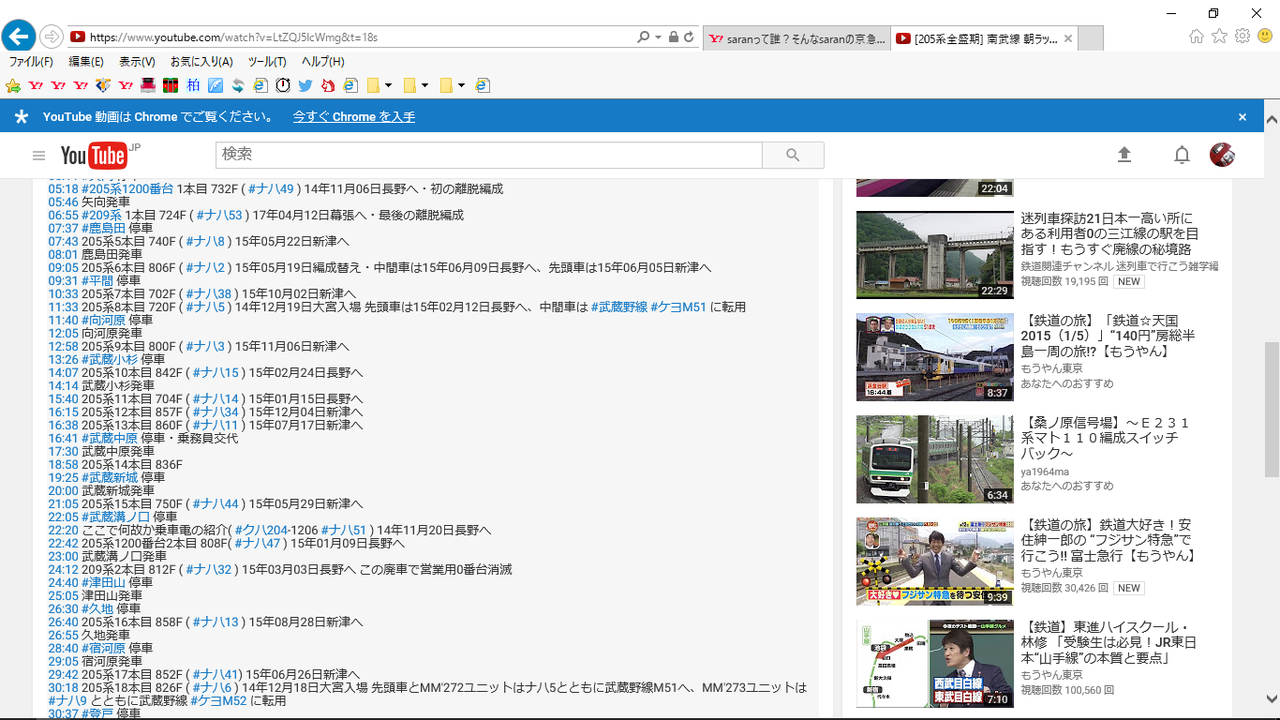1280x720 pixels.
Task: Open the ya1964ma channel name
Action: click(x=1045, y=471)
